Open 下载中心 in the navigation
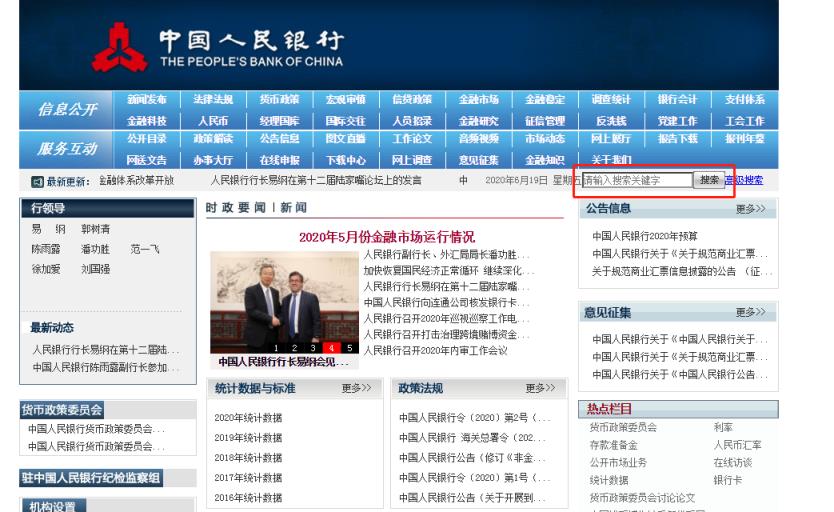This screenshot has height=512, width=834. 346,160
